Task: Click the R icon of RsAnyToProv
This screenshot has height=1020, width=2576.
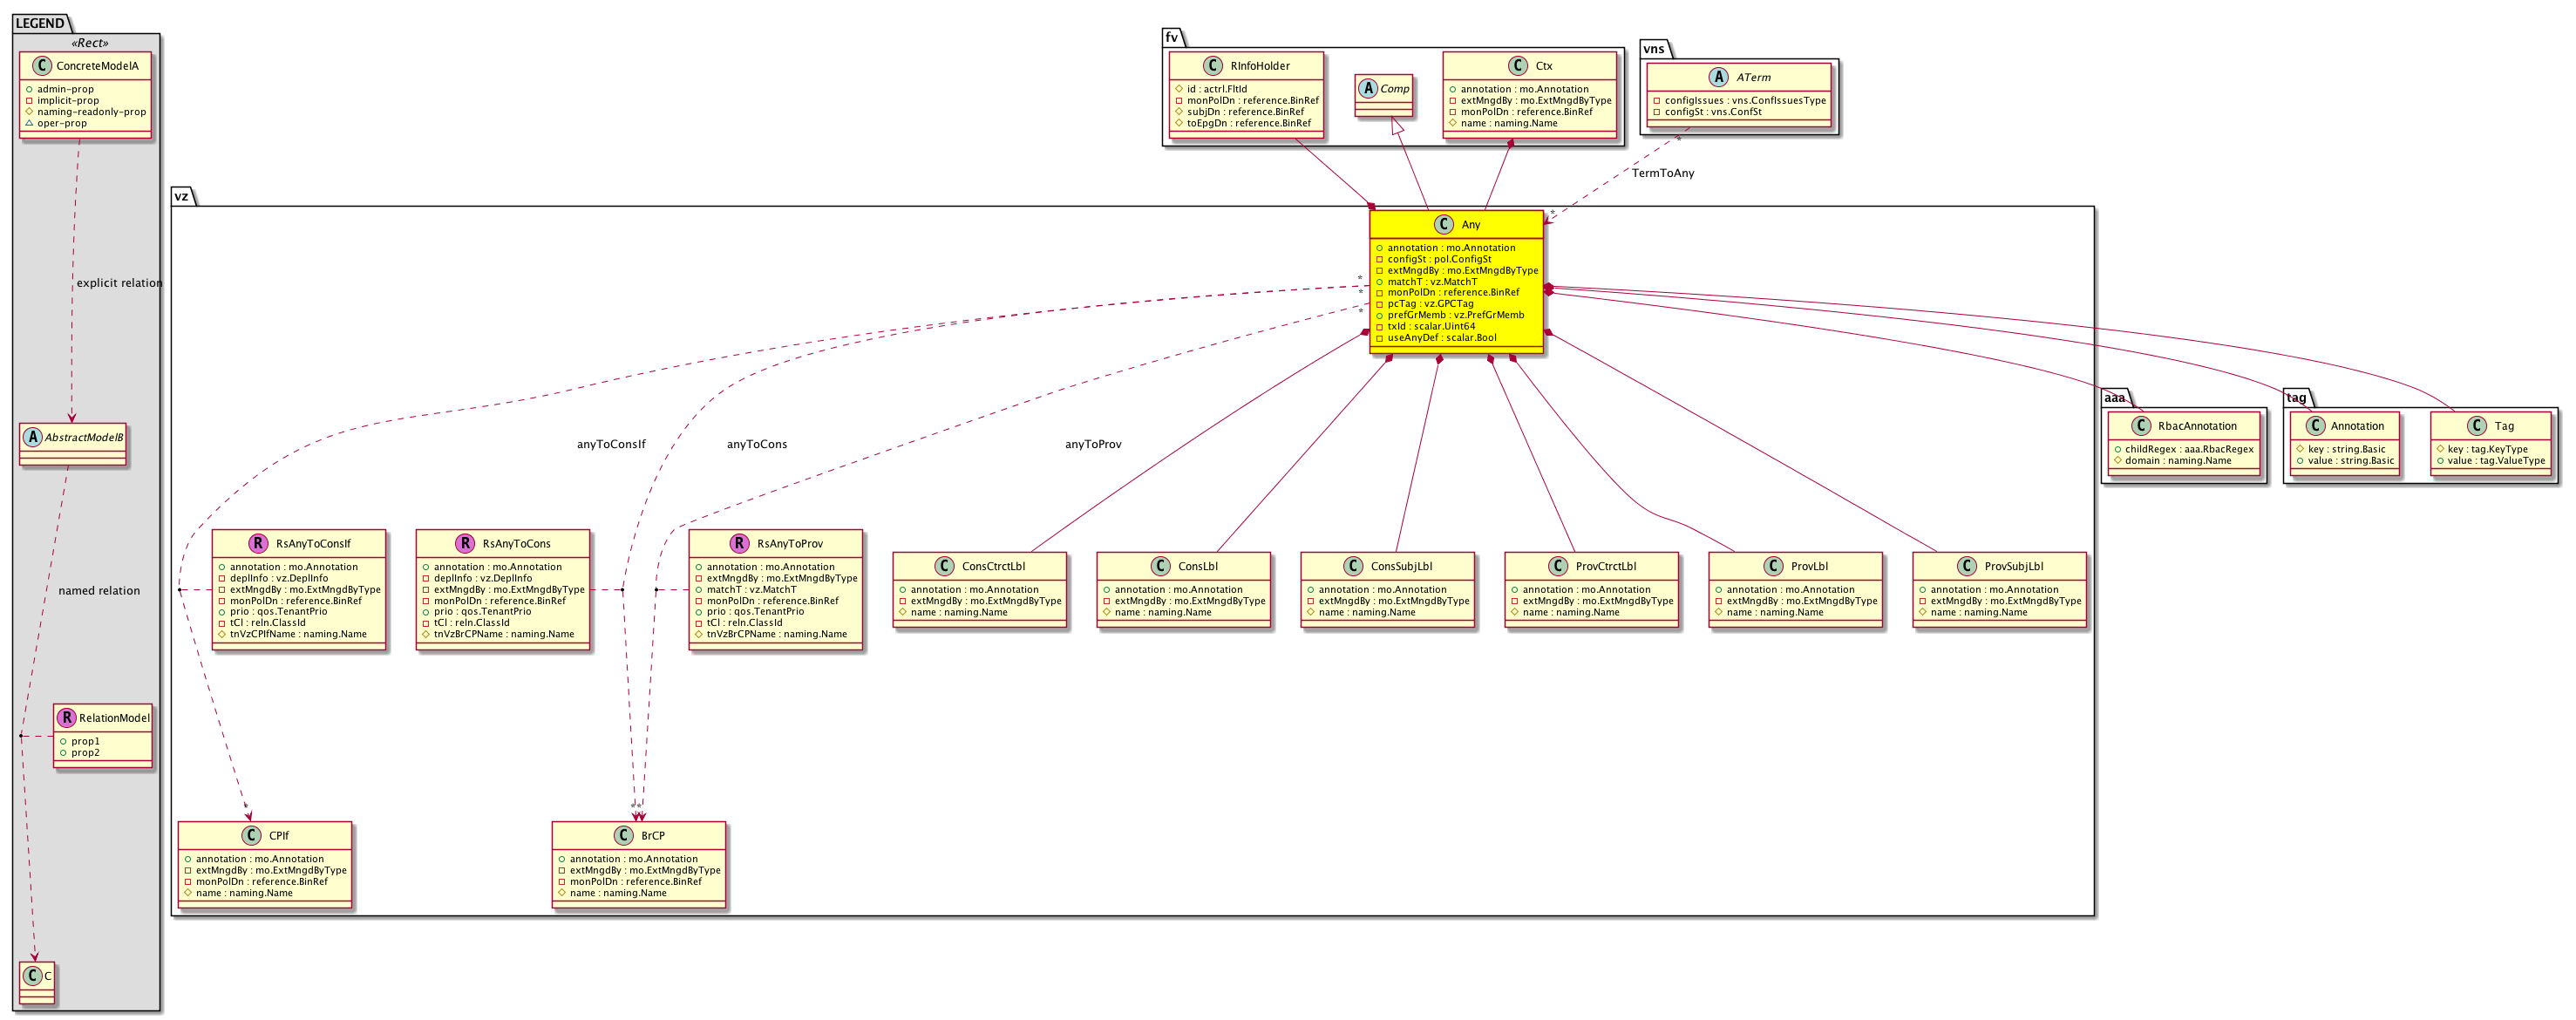Action: tap(739, 544)
